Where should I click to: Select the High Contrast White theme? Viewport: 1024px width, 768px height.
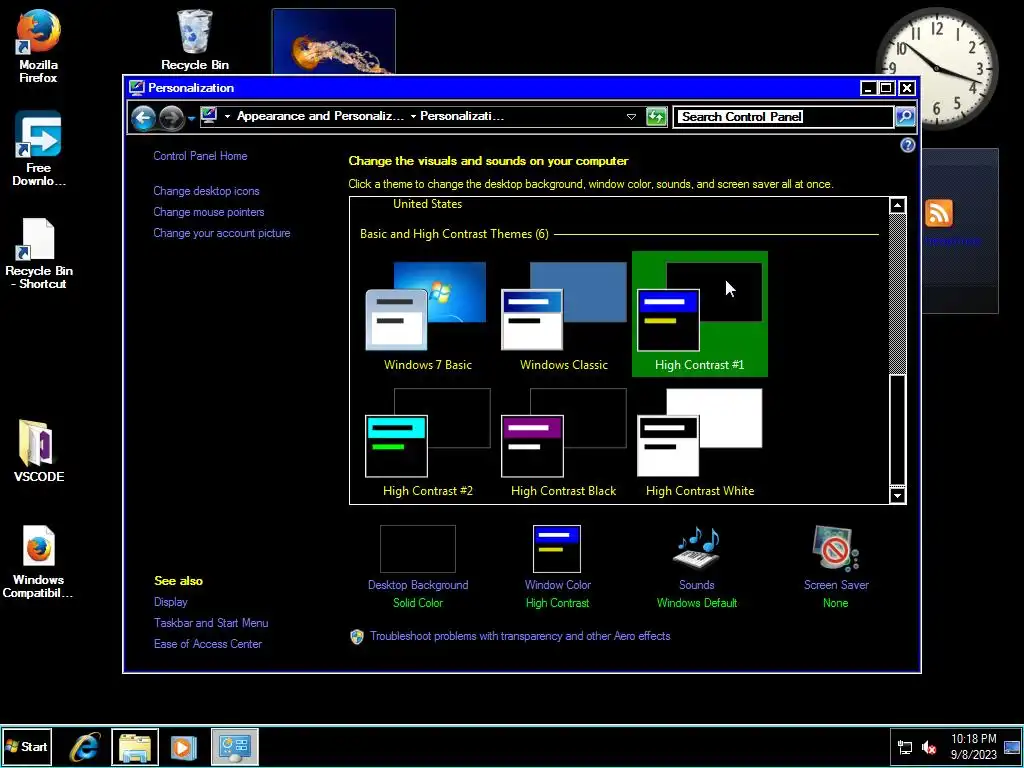click(x=699, y=441)
